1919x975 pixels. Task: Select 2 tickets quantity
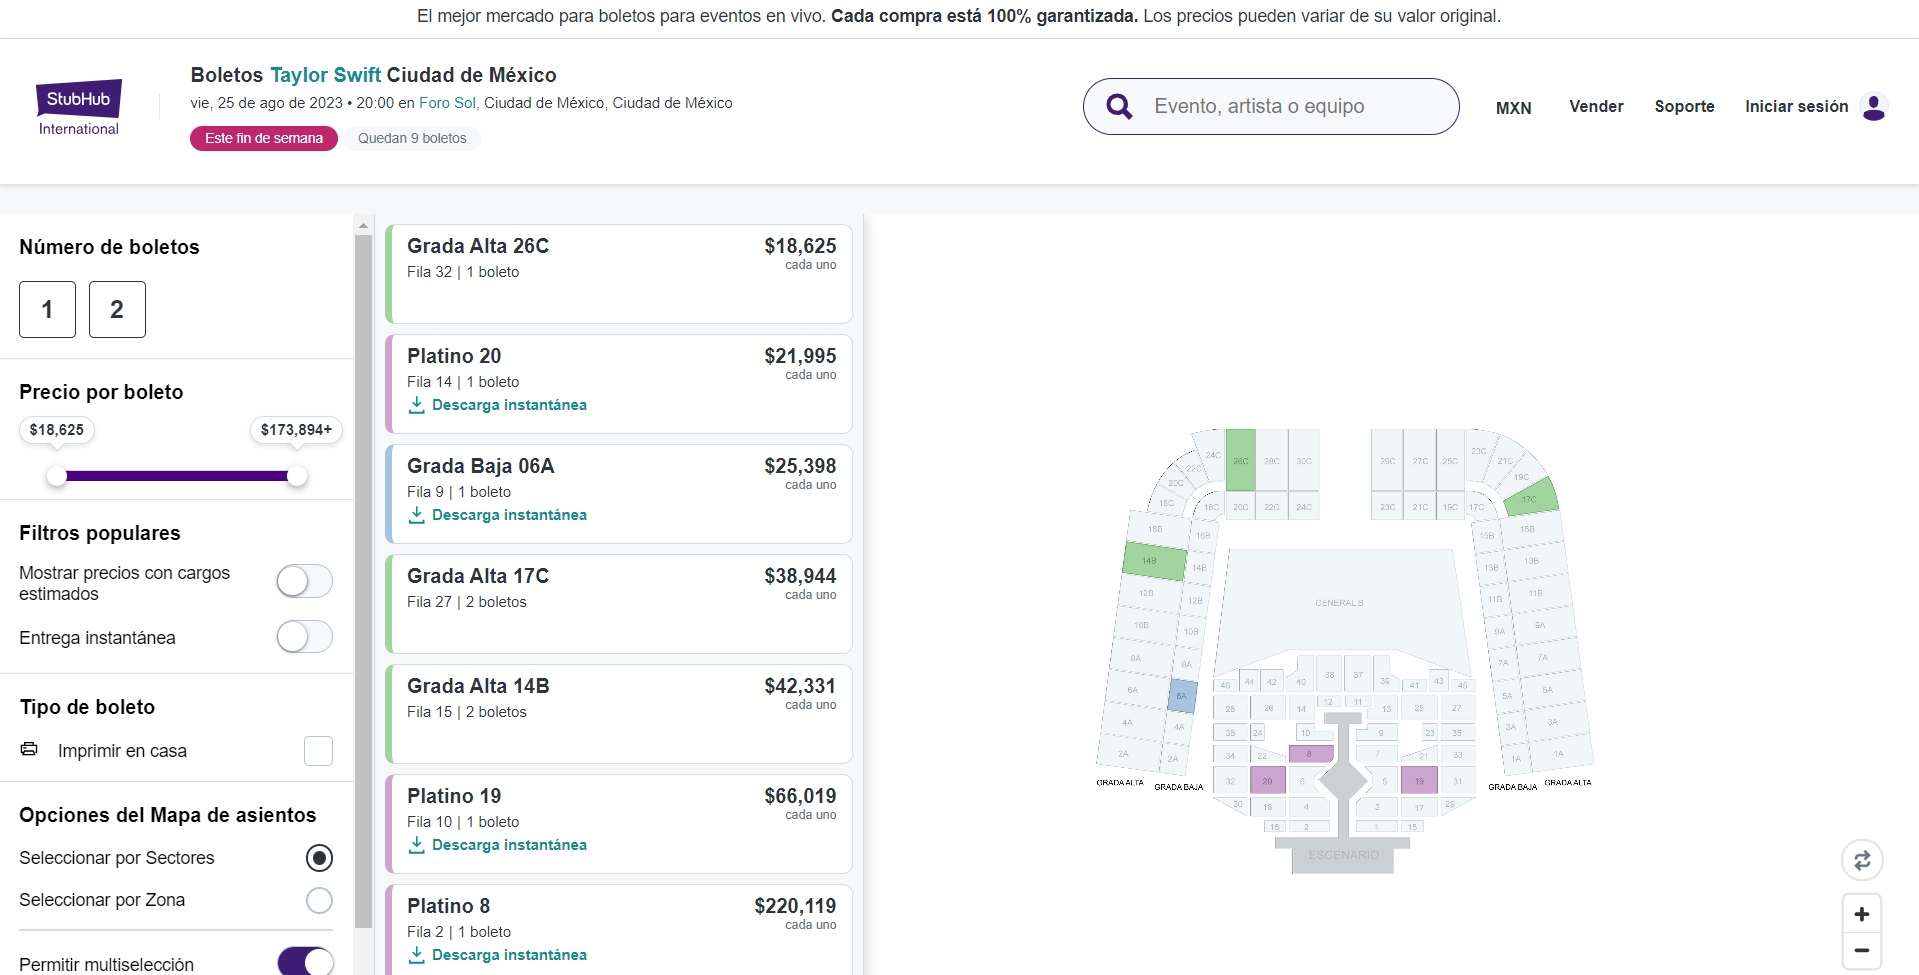[x=117, y=309]
